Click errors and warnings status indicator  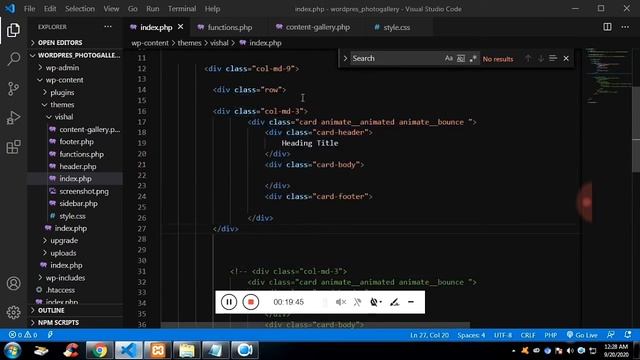click(23, 335)
